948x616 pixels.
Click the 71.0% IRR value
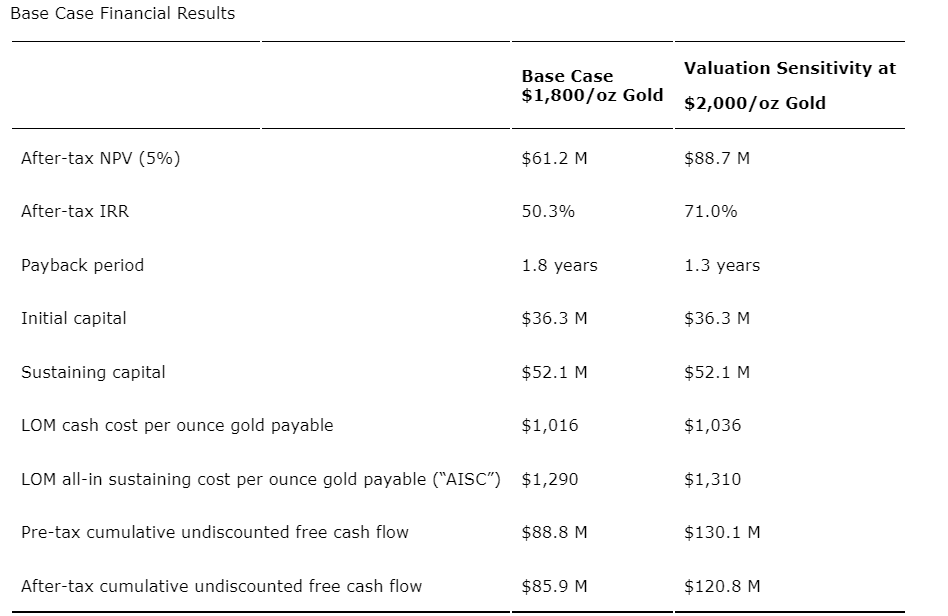710,211
